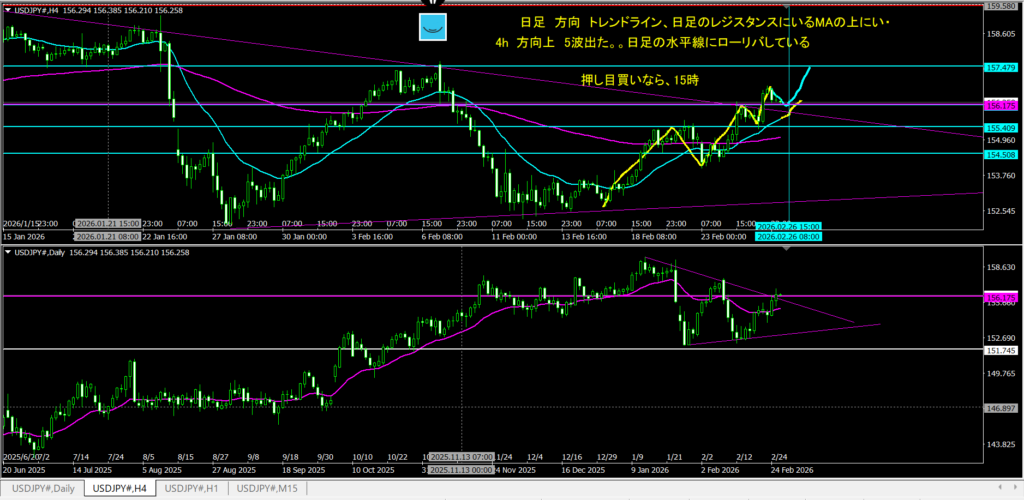Select the 2025.11.13 07:00 time label
Image resolution: width=1024 pixels, height=500 pixels.
click(x=462, y=456)
